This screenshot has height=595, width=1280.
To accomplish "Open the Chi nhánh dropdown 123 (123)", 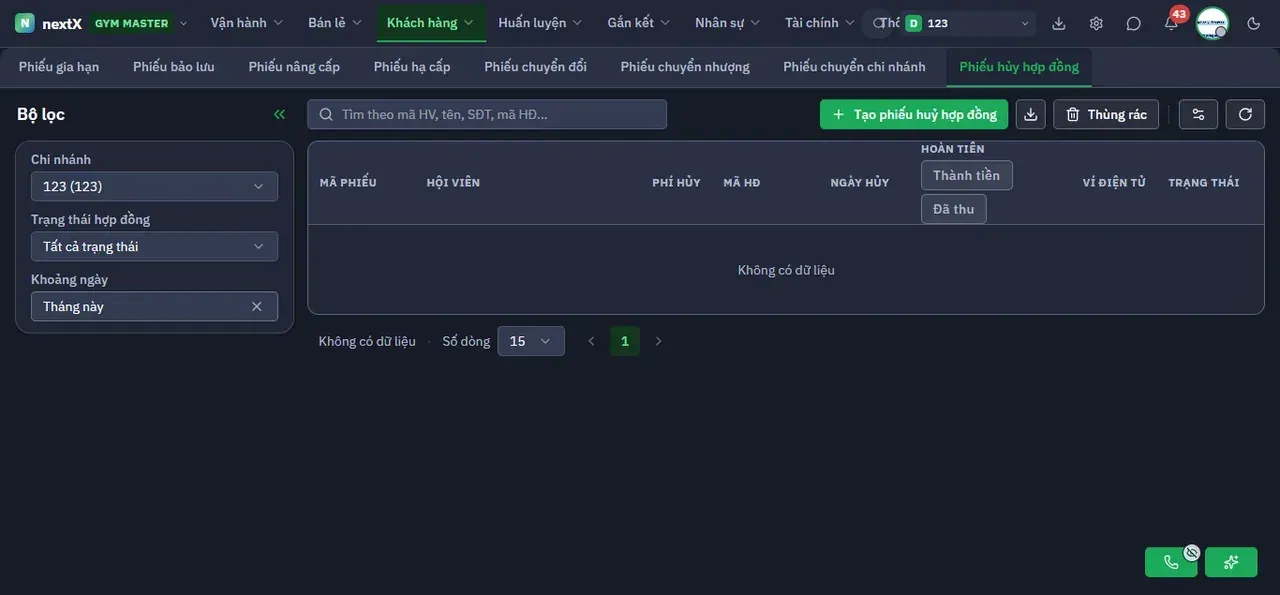I will pyautogui.click(x=154, y=187).
